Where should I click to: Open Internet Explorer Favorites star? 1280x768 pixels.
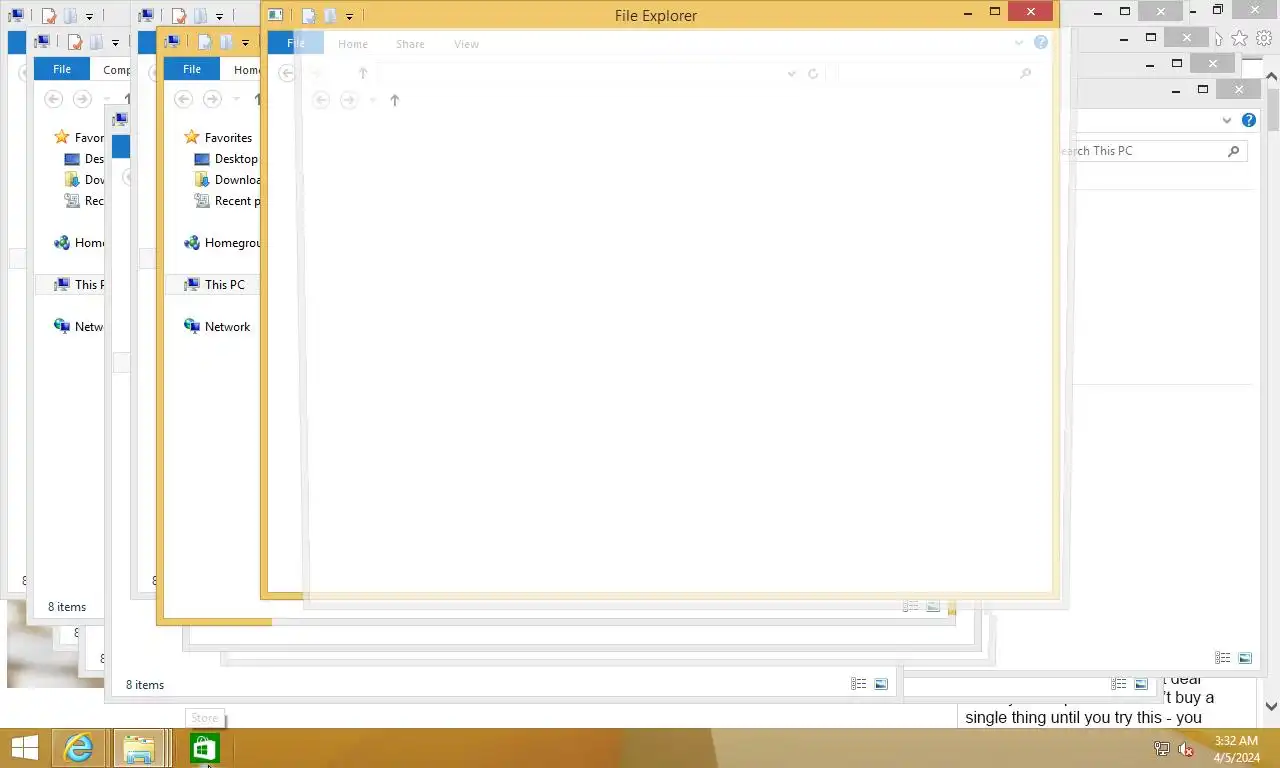[x=1240, y=38]
